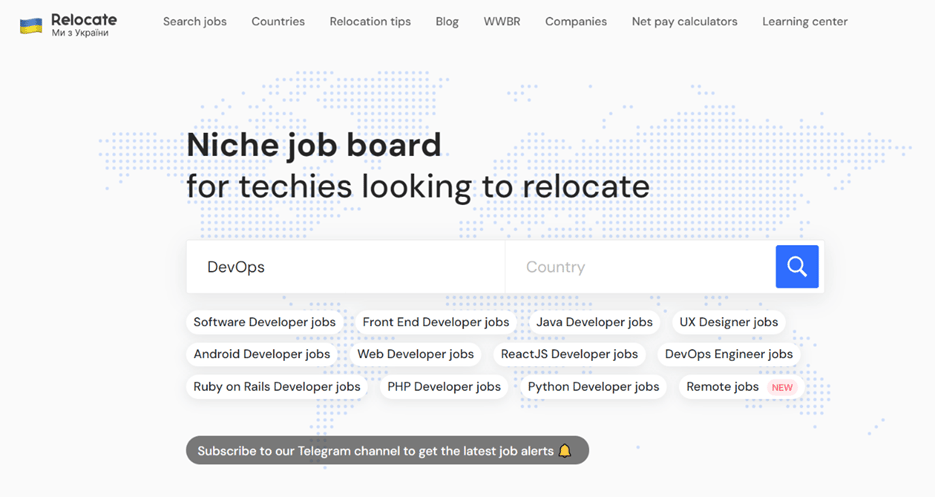The height and width of the screenshot is (497, 935).
Task: Click the blue magnifier search button
Action: click(x=797, y=267)
